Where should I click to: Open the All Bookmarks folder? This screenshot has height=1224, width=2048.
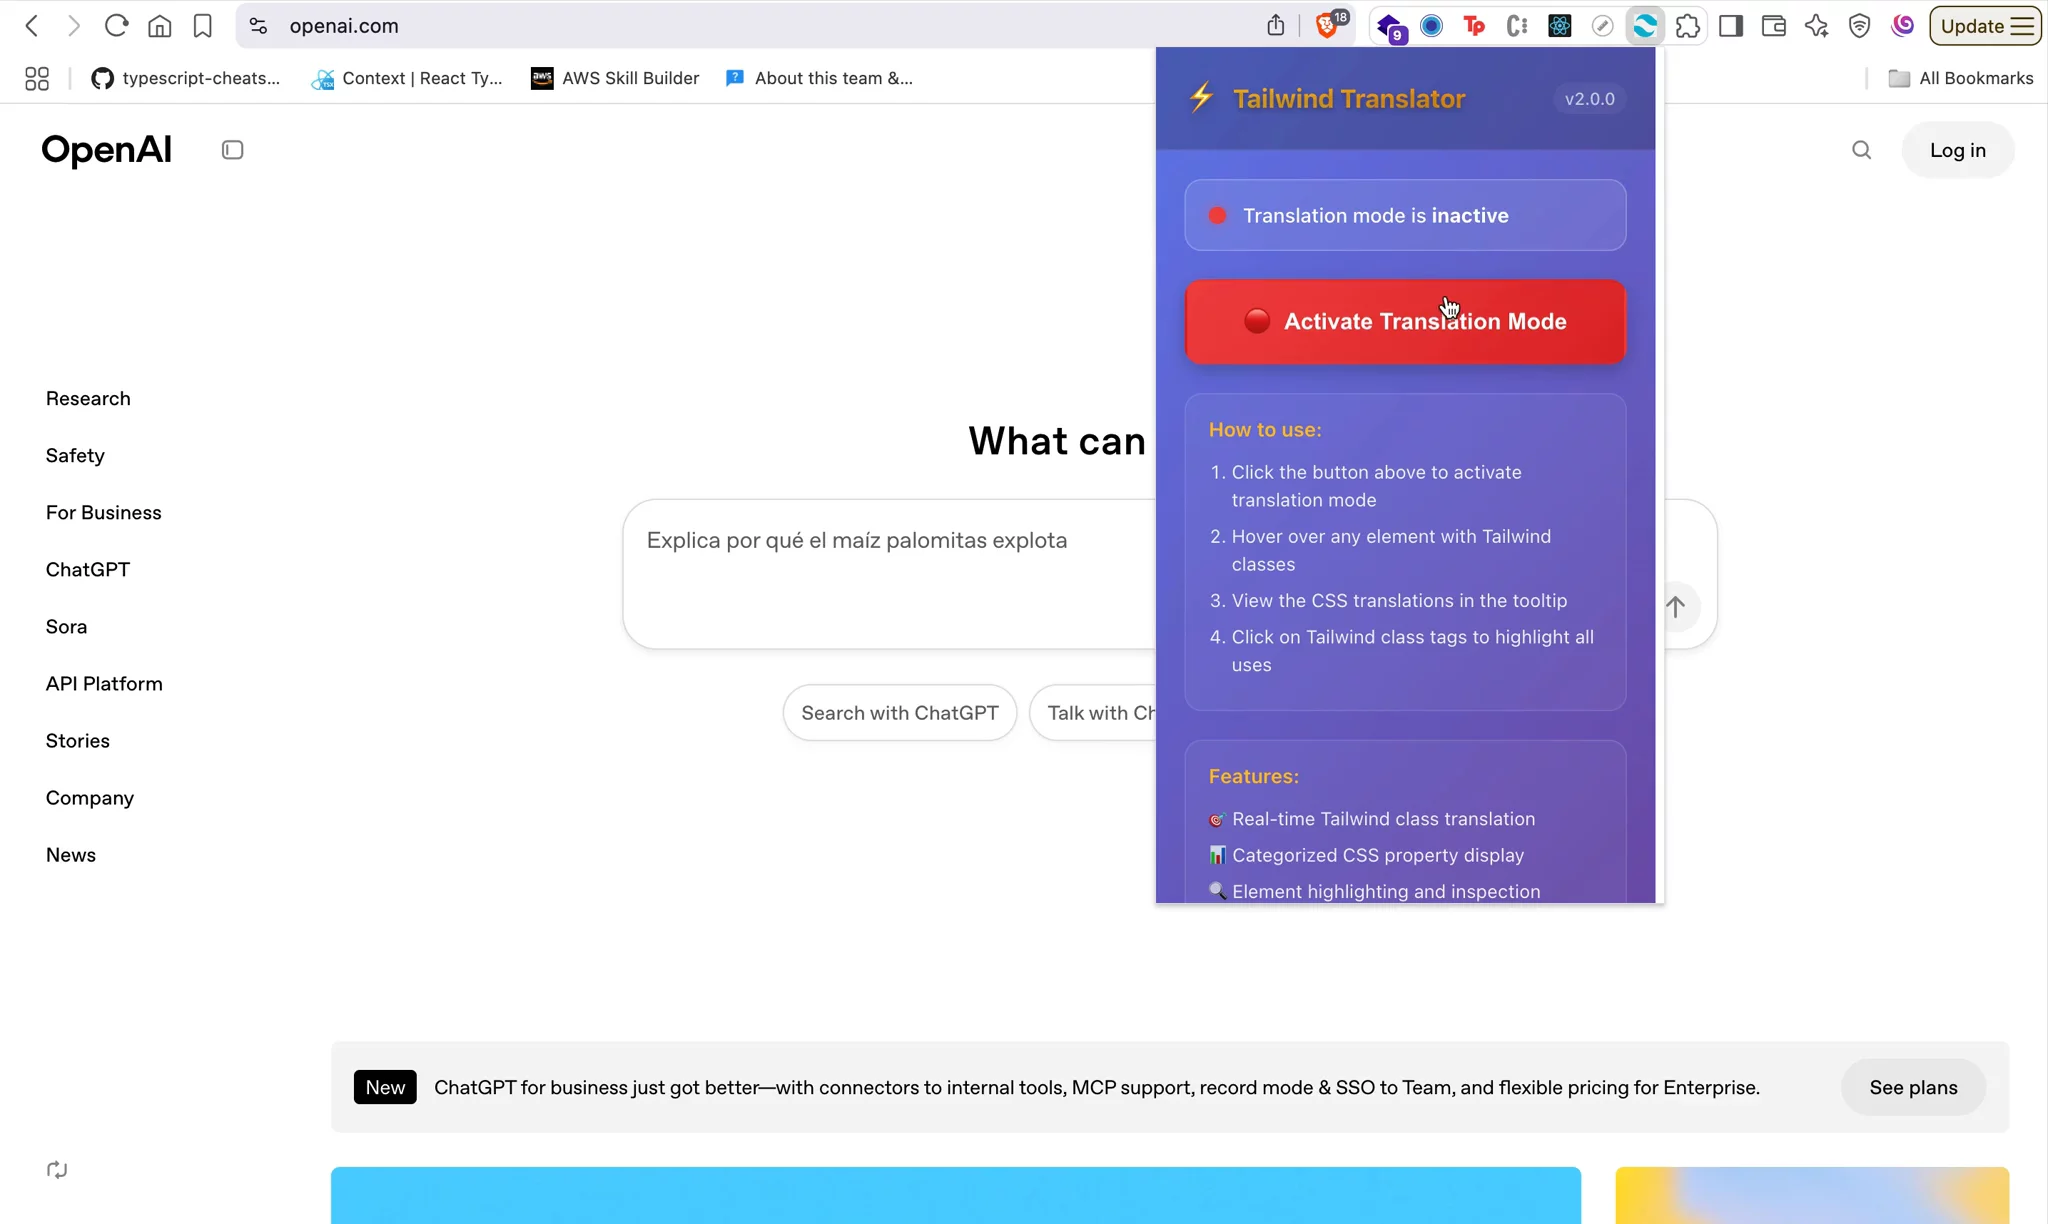1960,78
